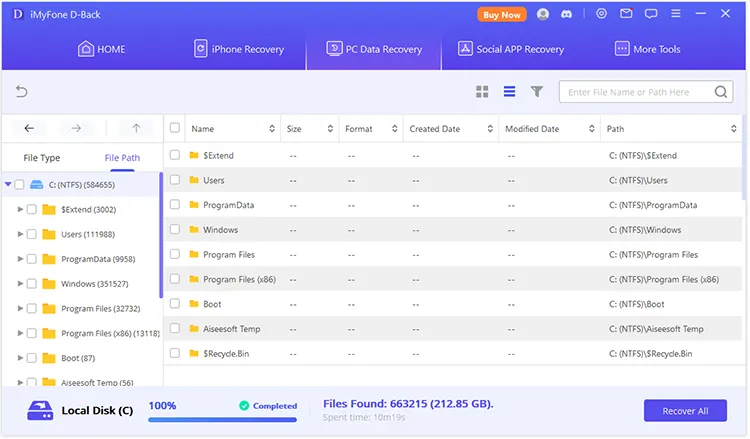Expand Program Files (x86) (13118) tree node
Viewport: 750px width, 439px height.
tap(20, 333)
